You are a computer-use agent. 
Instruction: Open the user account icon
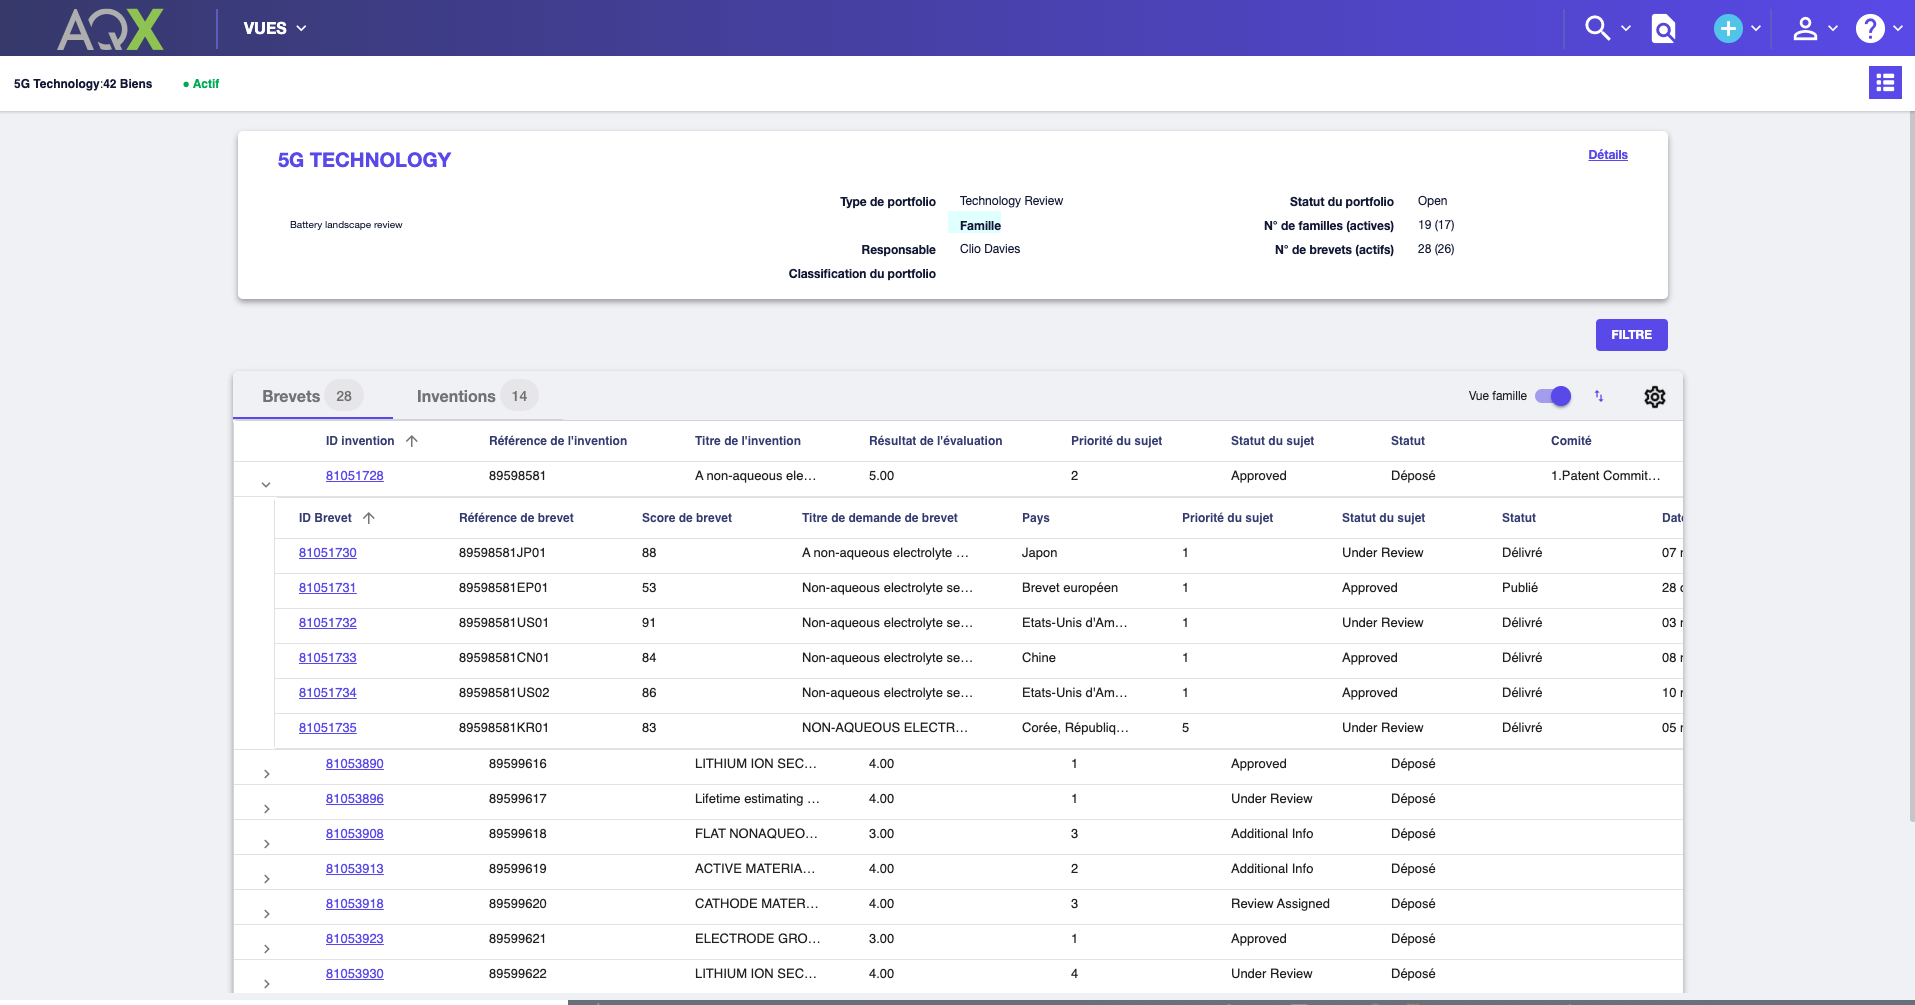point(1805,28)
